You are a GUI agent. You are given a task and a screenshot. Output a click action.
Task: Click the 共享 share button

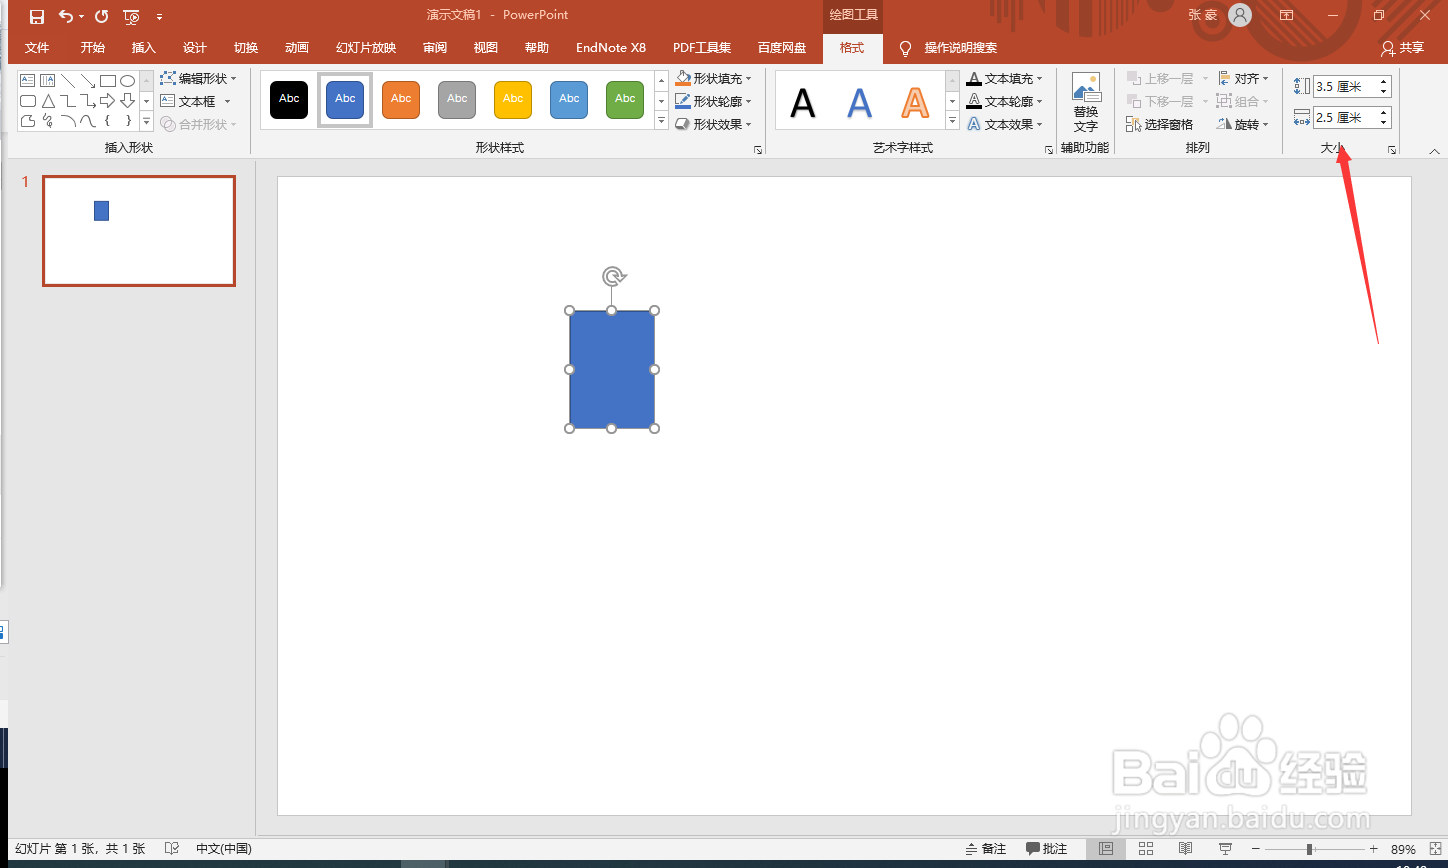pyautogui.click(x=1402, y=48)
